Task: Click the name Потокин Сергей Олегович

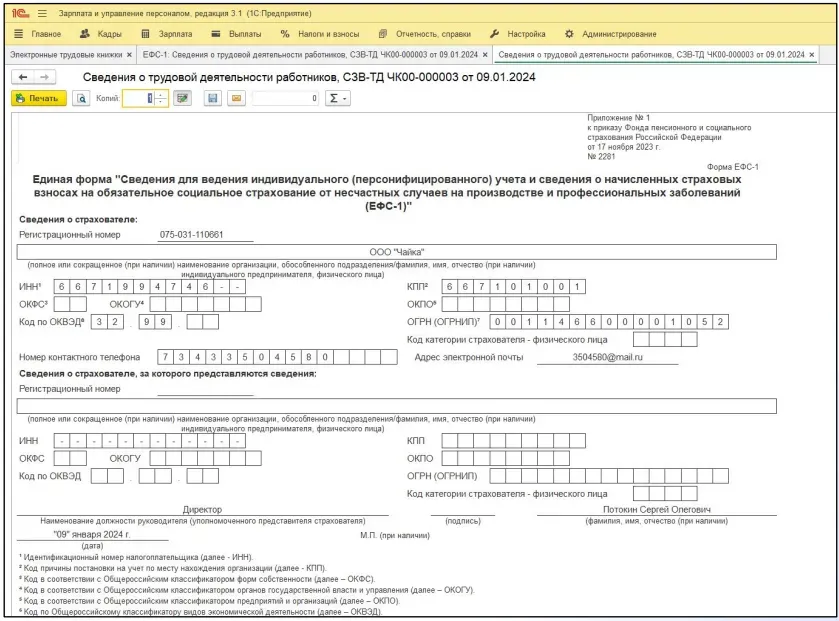Action: (x=657, y=510)
